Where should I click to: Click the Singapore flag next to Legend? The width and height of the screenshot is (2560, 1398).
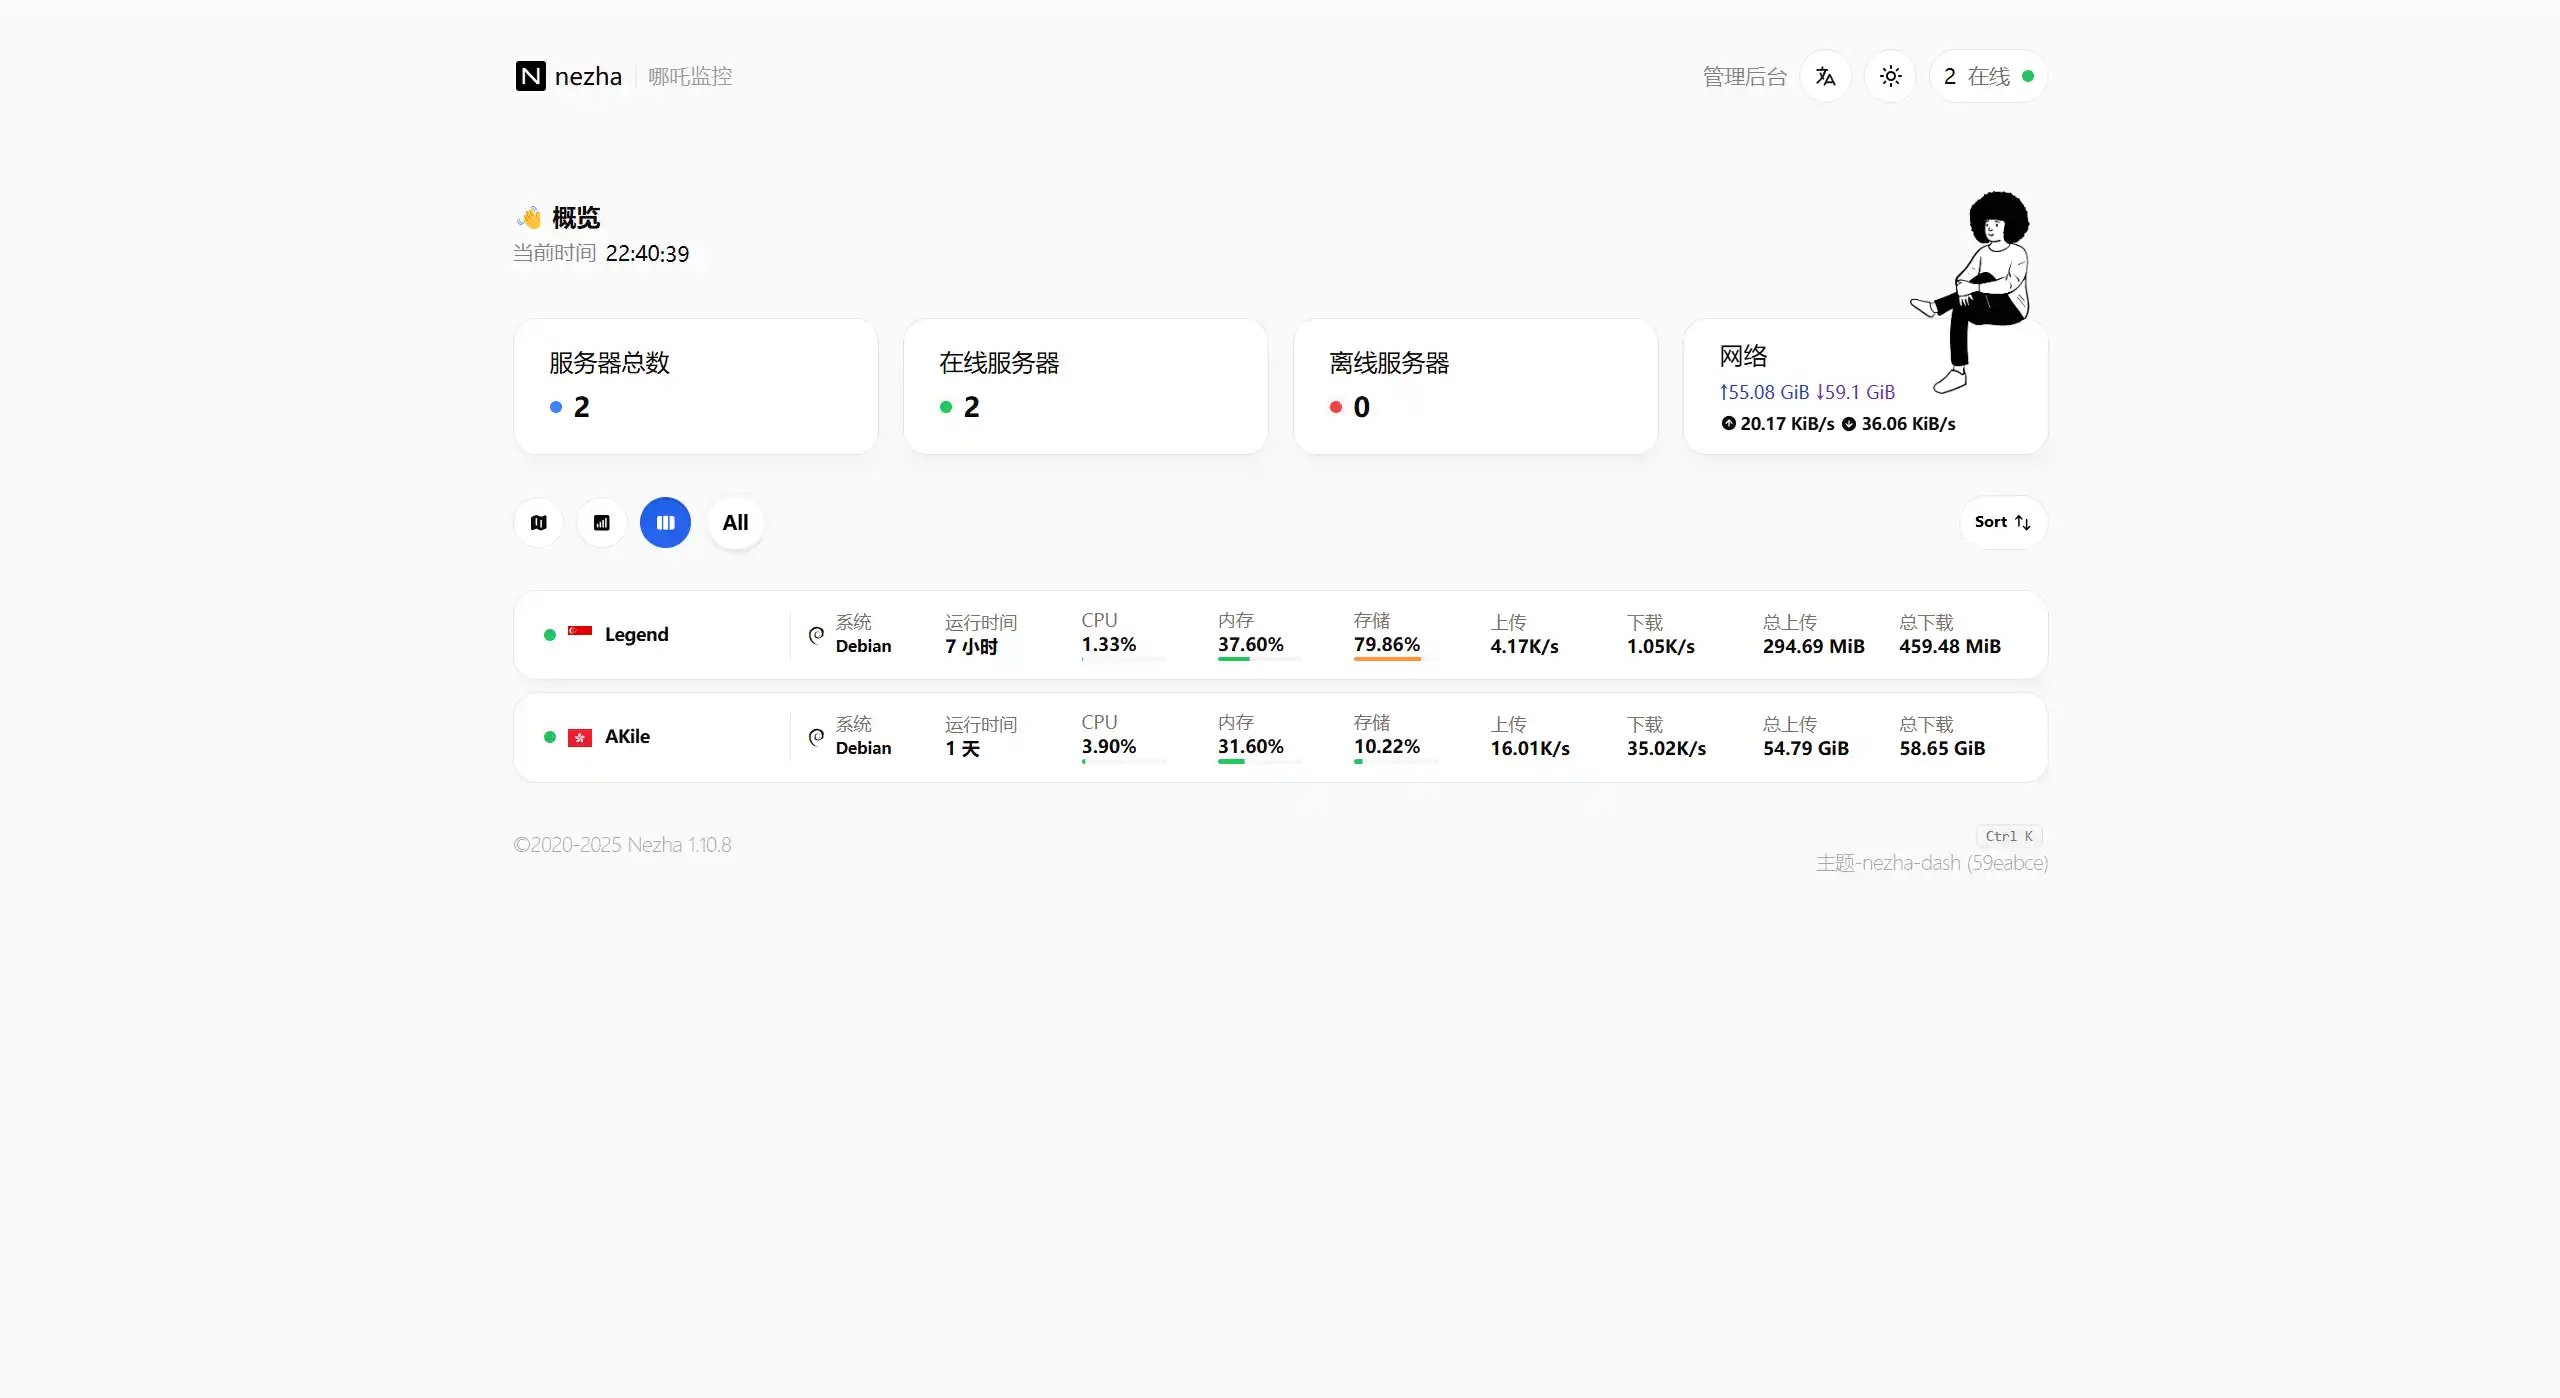pos(580,632)
